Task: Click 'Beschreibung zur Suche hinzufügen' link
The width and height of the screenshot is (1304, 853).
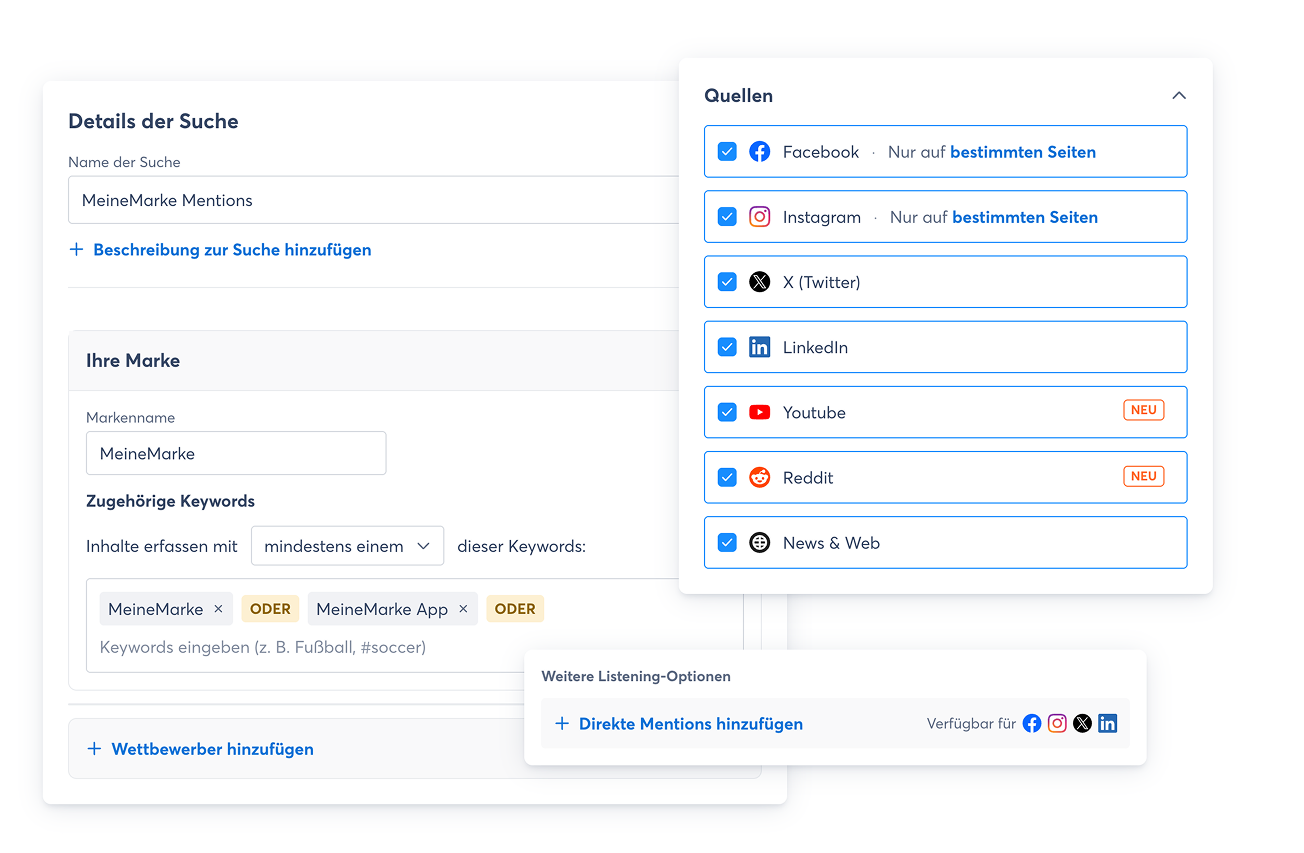Action: coord(232,250)
